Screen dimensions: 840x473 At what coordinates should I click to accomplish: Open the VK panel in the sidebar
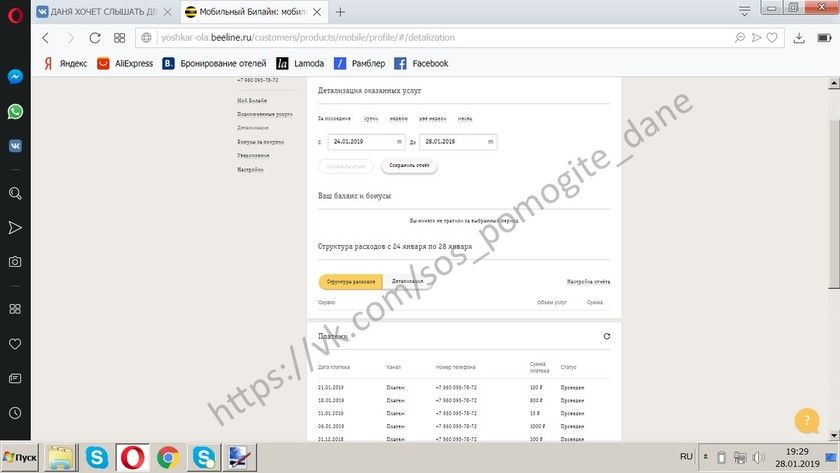[x=15, y=145]
